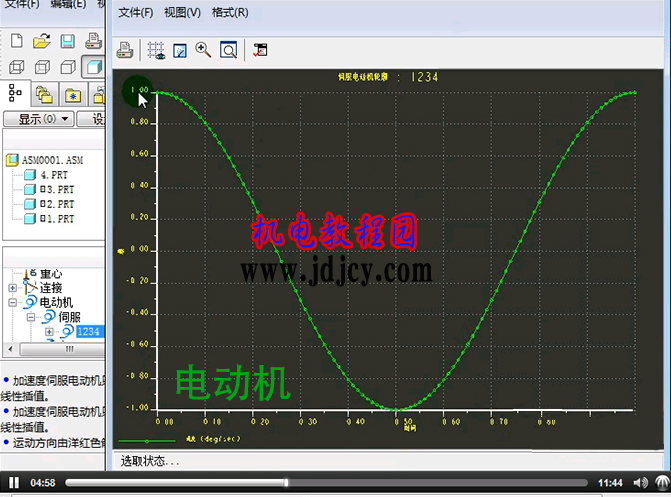The image size is (671, 497).
Task: Toggle graph grid lines icon
Action: (x=156, y=51)
